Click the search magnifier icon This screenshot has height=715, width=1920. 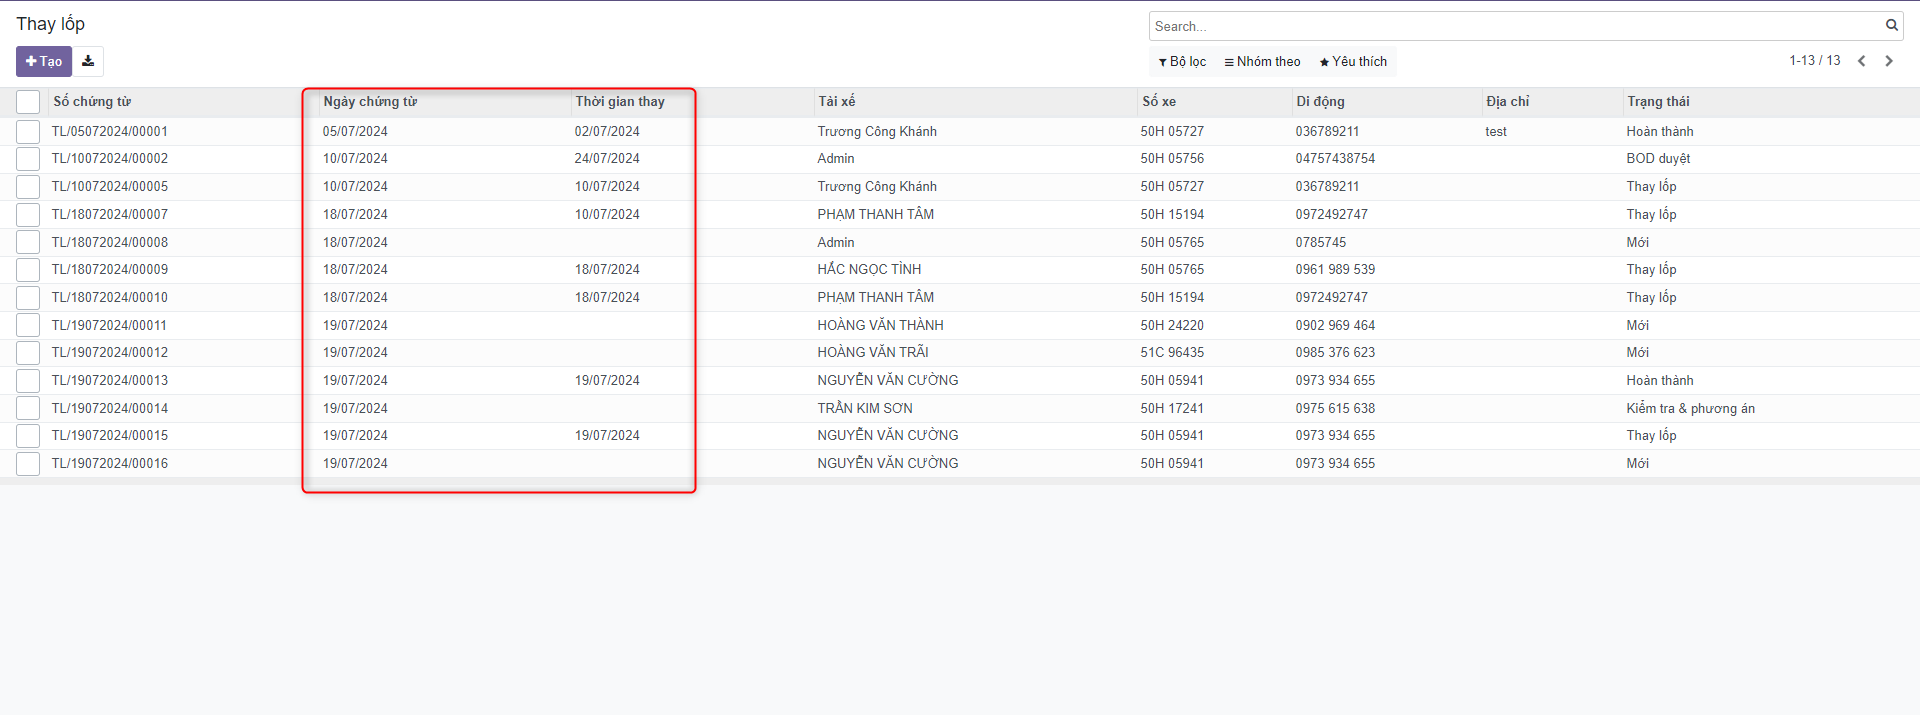coord(1891,26)
